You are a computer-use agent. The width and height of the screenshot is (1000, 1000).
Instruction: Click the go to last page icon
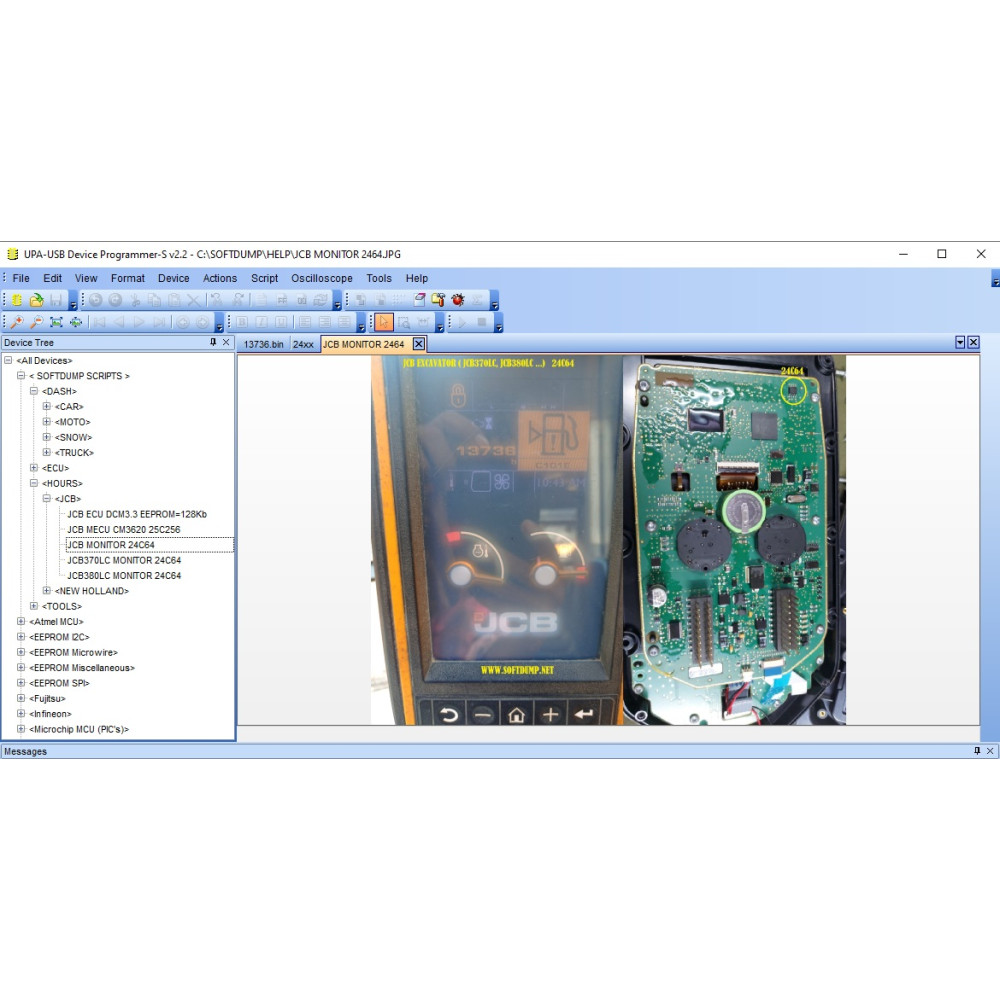tap(159, 322)
